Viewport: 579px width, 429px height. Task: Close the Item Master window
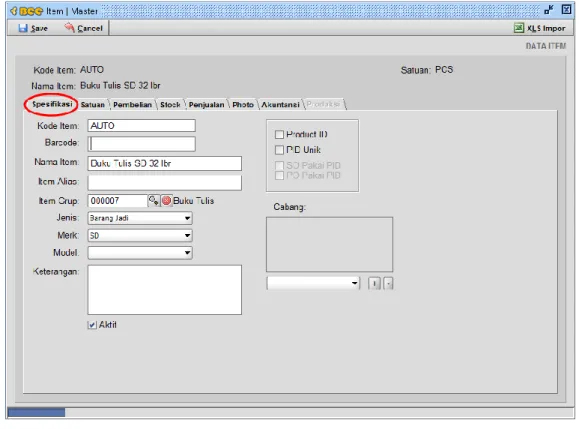pyautogui.click(x=566, y=10)
